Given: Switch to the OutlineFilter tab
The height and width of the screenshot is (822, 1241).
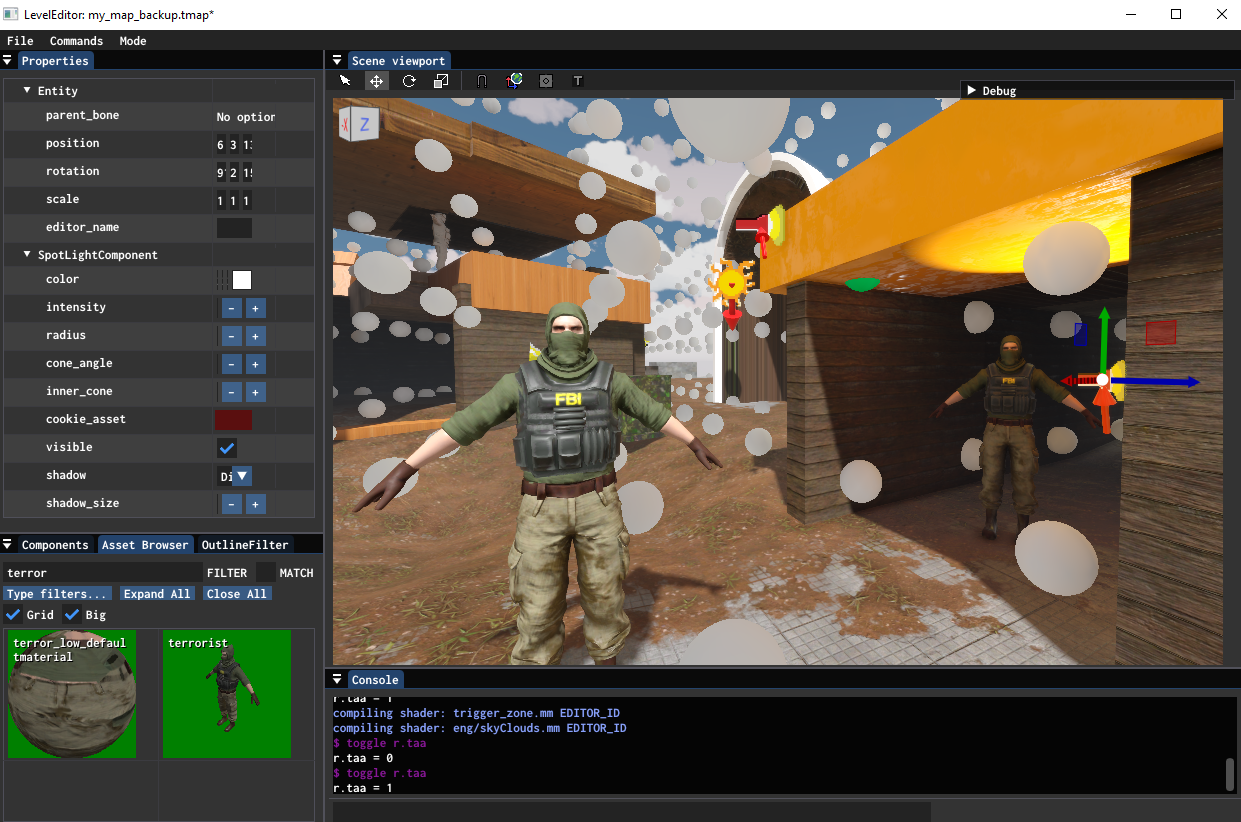Looking at the screenshot, I should click(245, 545).
